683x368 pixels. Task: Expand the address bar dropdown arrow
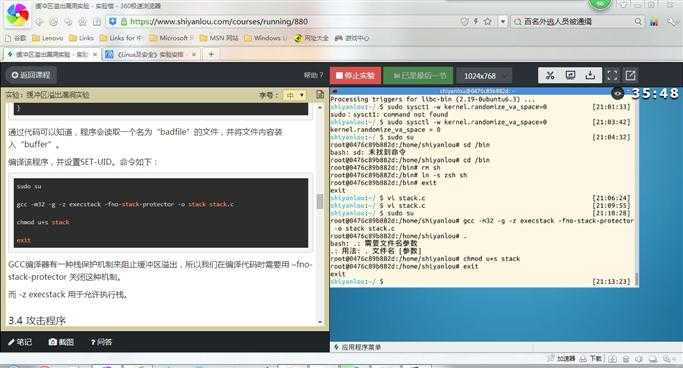click(x=503, y=21)
